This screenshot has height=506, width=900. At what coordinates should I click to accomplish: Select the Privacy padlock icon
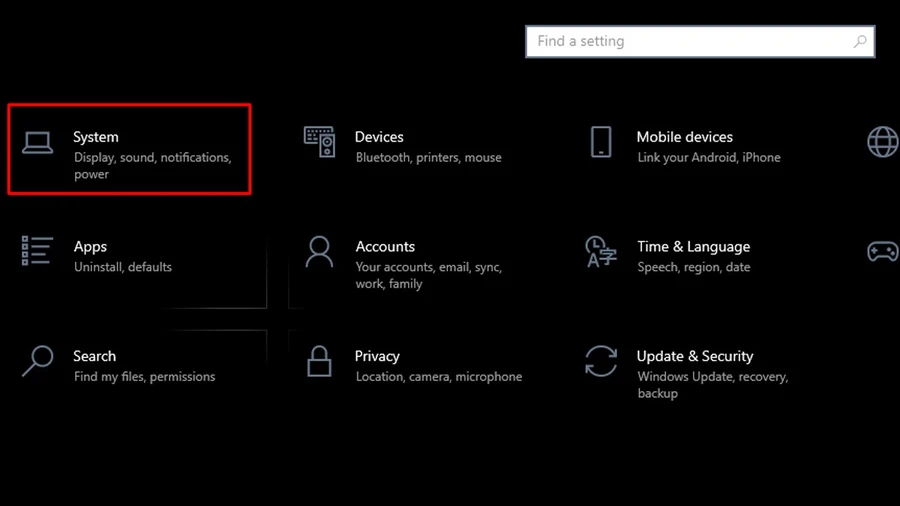pos(319,361)
